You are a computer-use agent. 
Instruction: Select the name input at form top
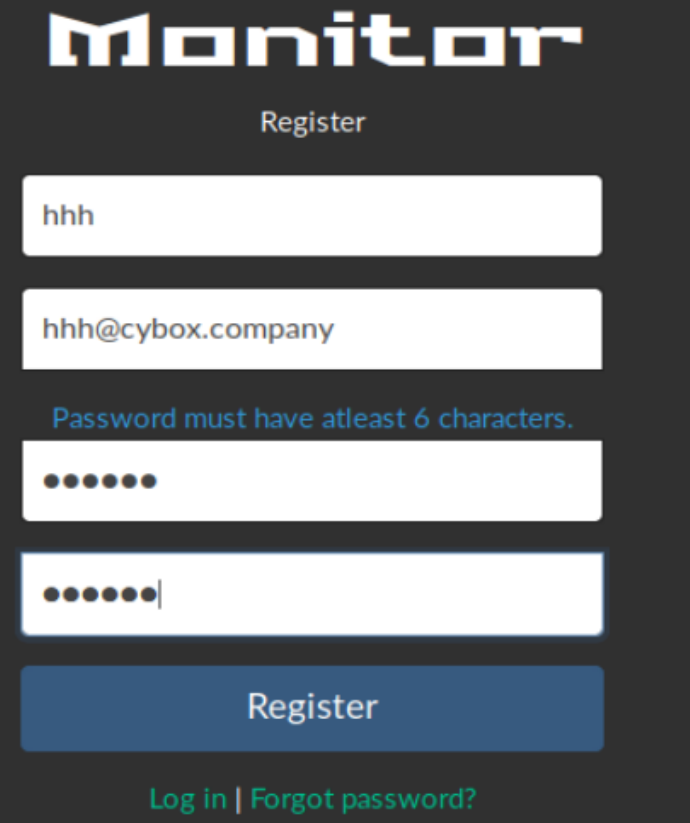tap(312, 215)
